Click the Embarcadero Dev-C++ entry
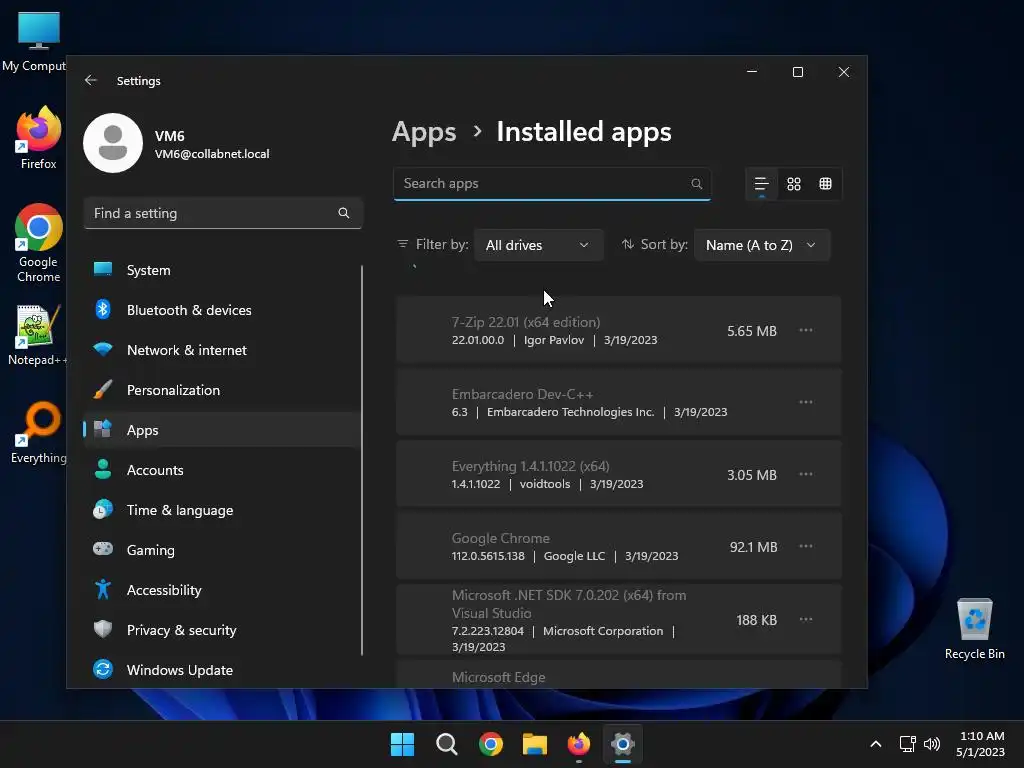The width and height of the screenshot is (1024, 768). (618, 402)
